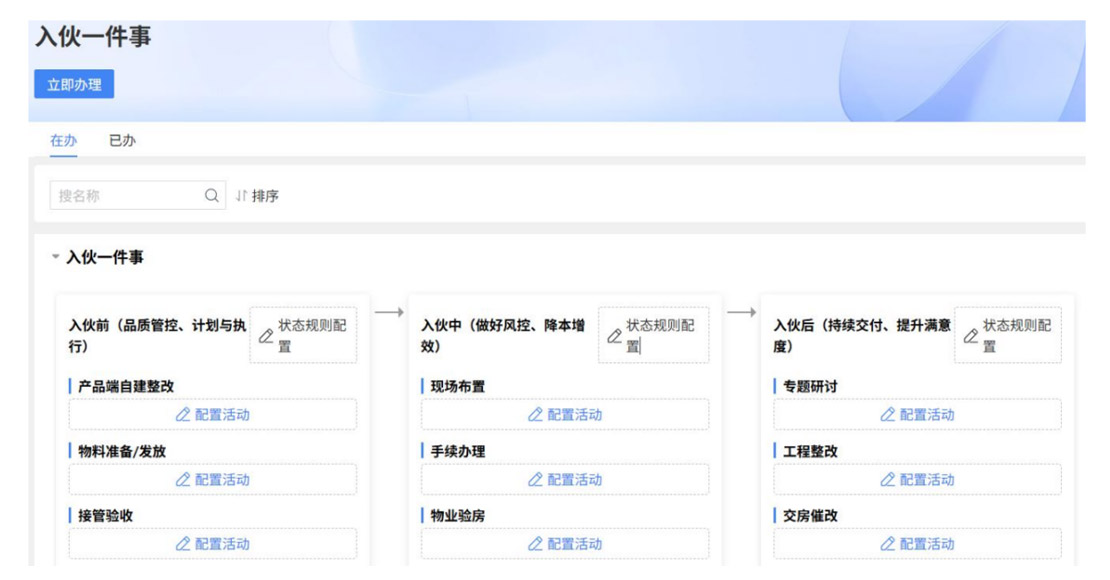Screen dimensions: 1110x580
Task: Click the 立即办理 button
Action: click(x=74, y=85)
